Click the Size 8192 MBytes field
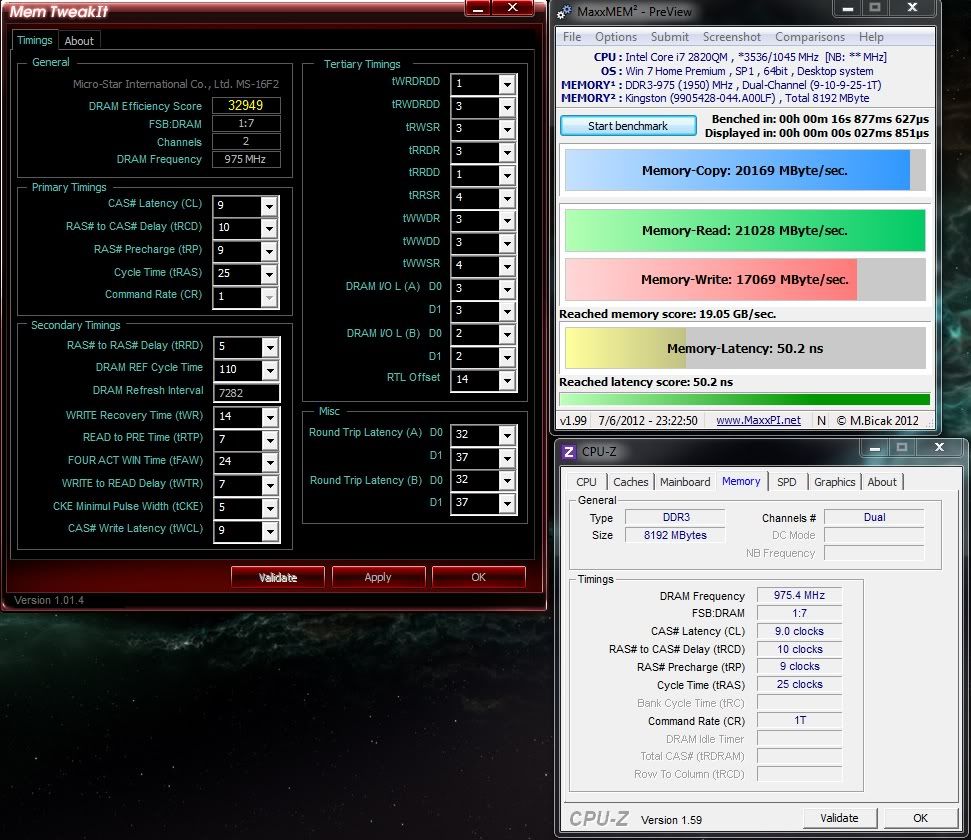 675,535
